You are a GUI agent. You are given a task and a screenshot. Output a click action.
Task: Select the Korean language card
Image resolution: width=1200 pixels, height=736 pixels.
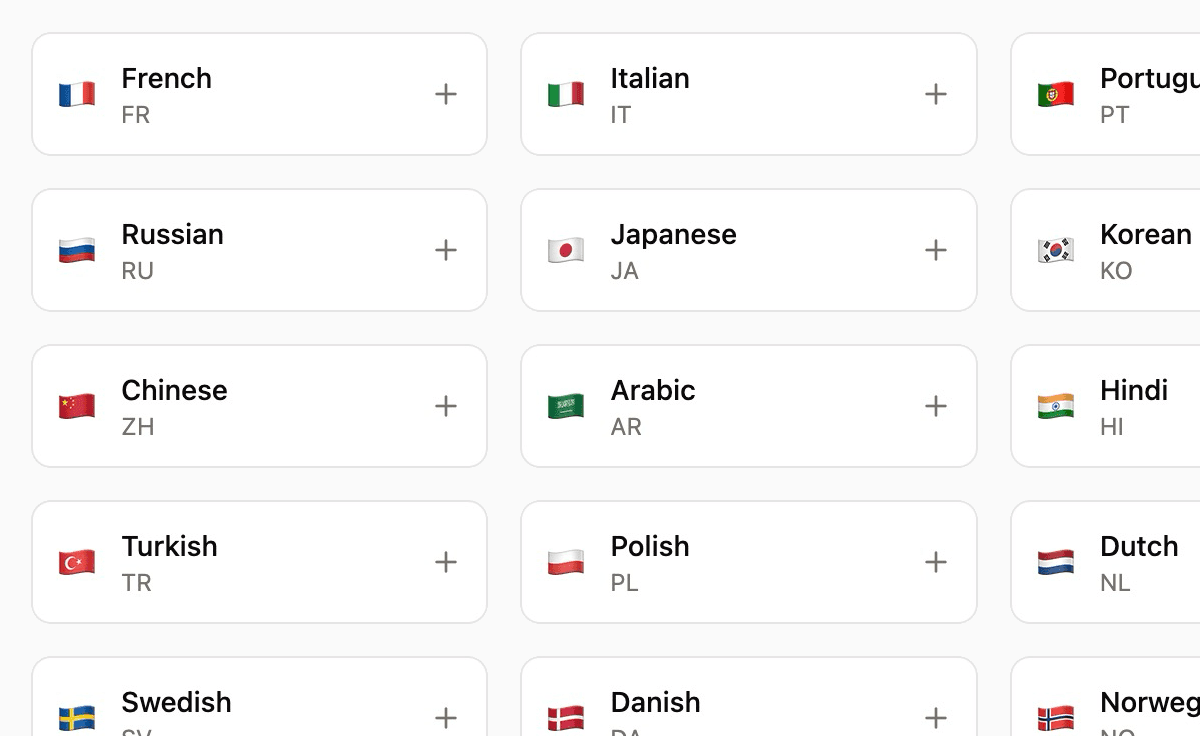[x=1105, y=249]
